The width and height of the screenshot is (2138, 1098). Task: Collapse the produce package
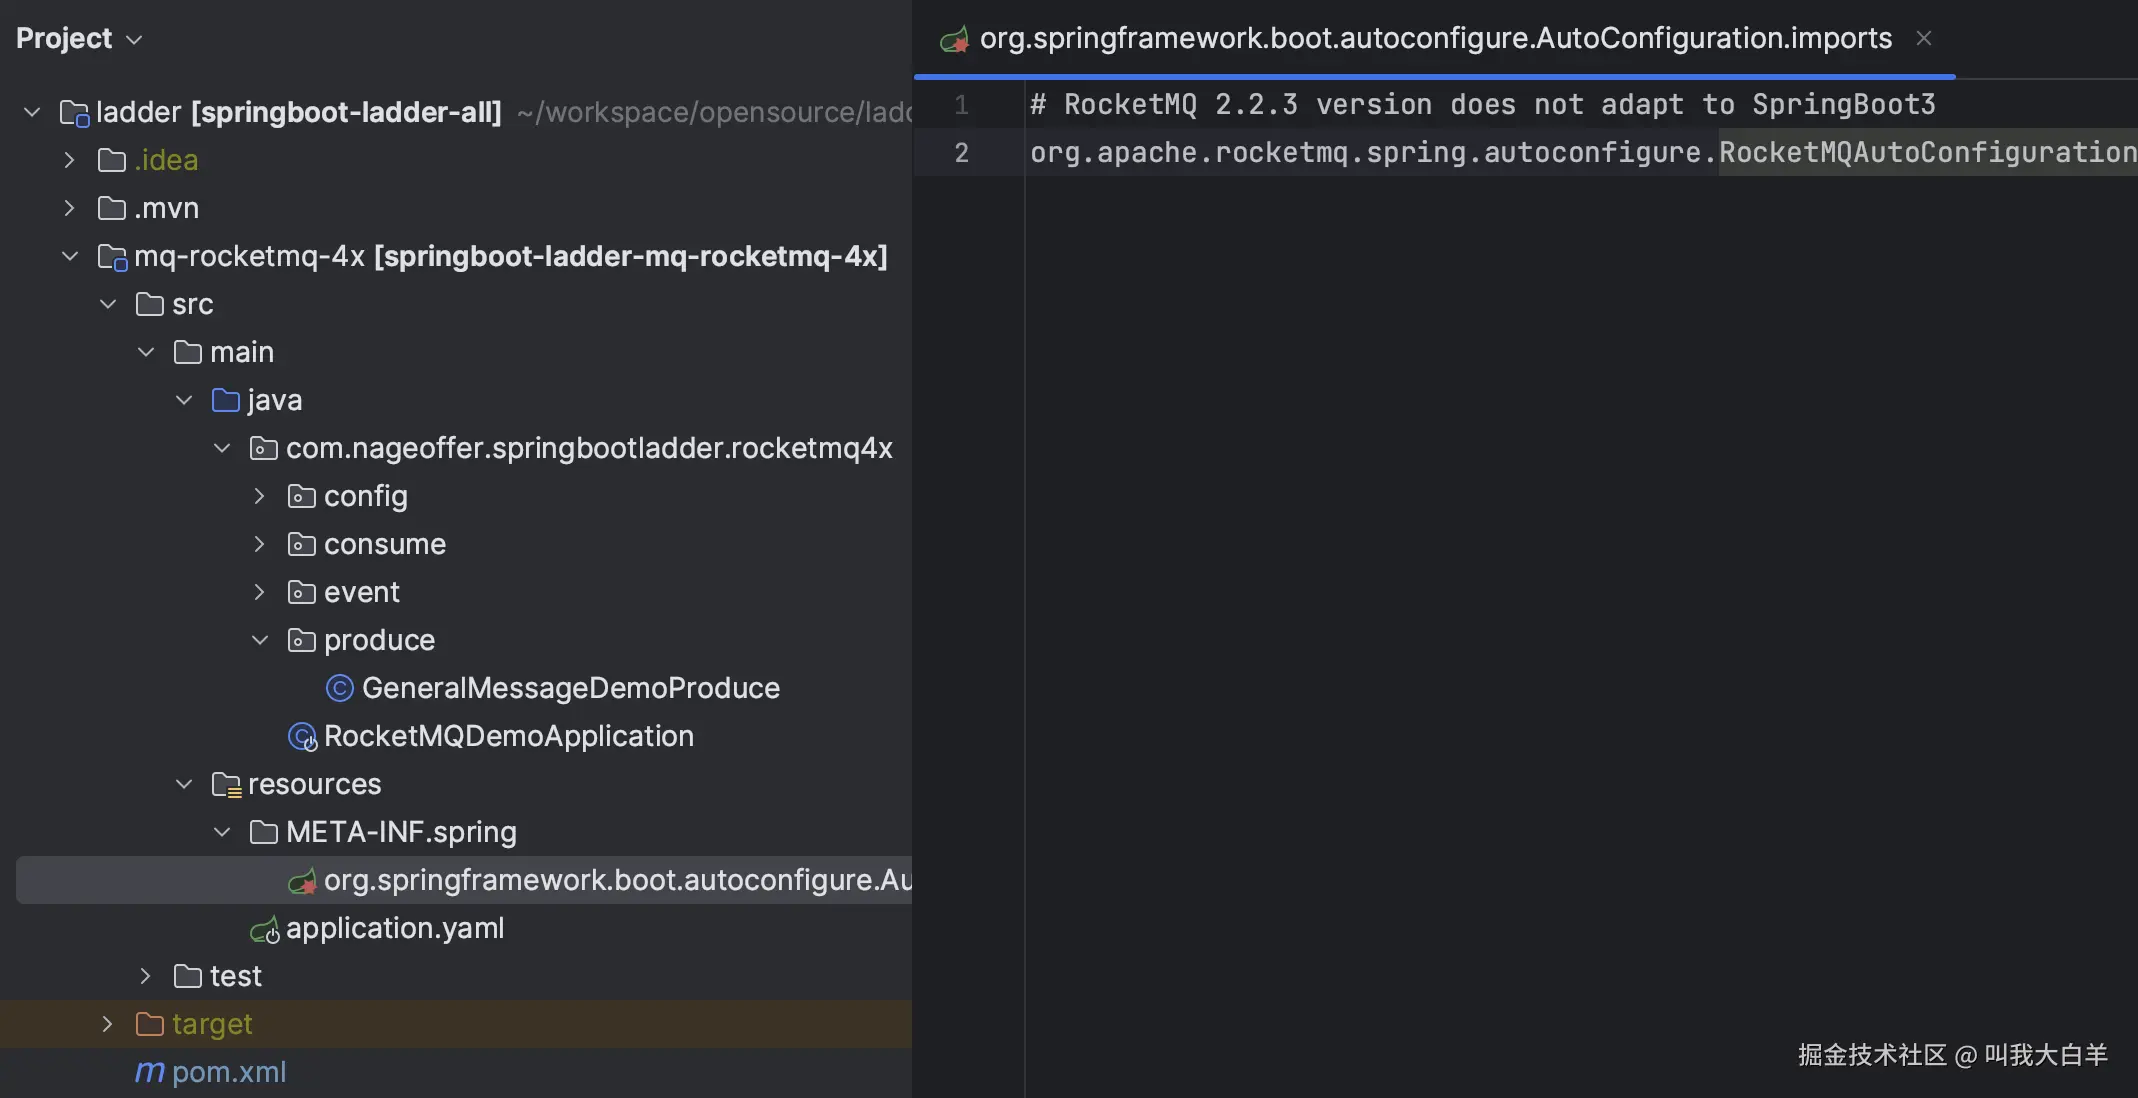[x=259, y=640]
